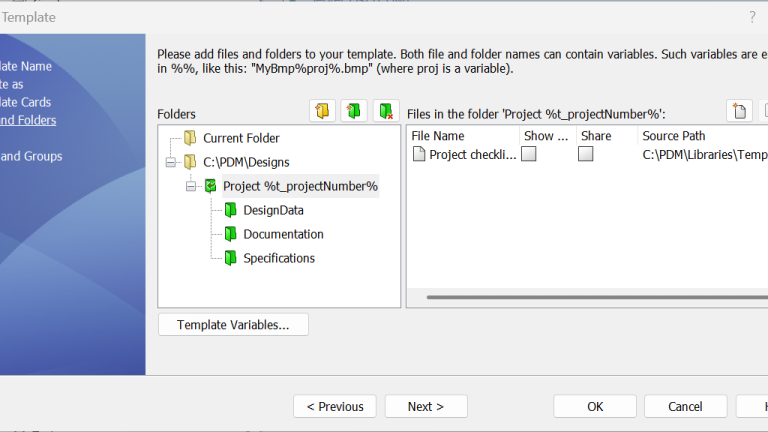Click the add file icon above file list
The height and width of the screenshot is (432, 768).
(x=740, y=111)
